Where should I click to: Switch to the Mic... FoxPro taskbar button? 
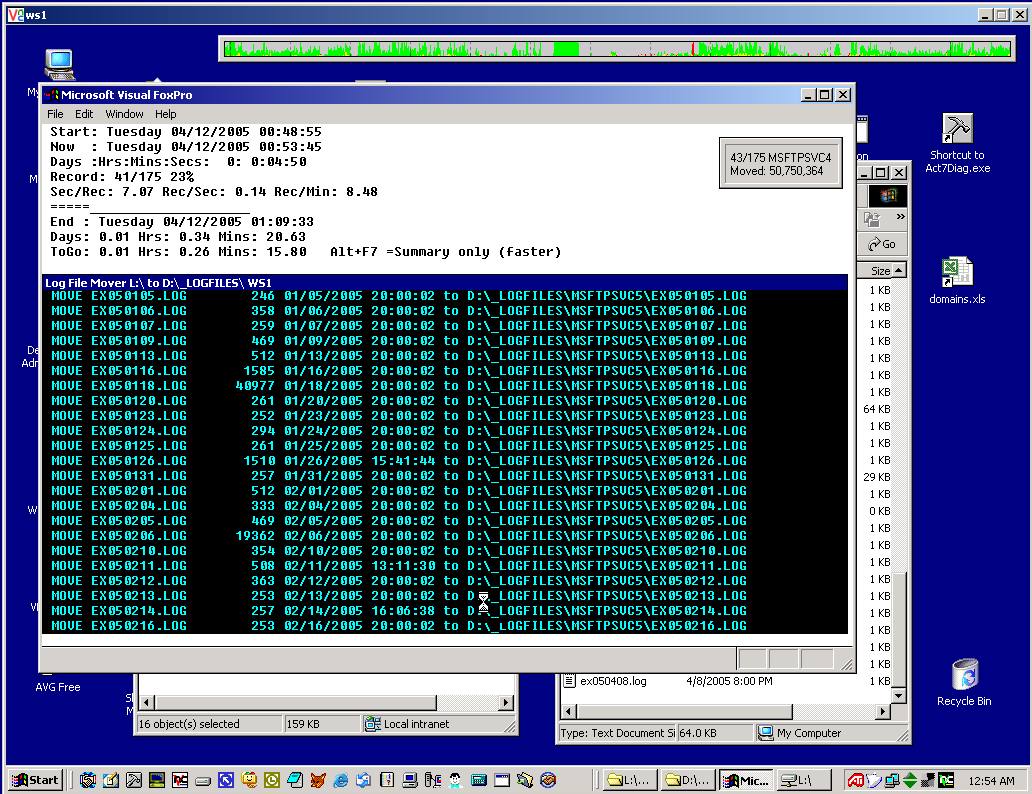pos(746,780)
